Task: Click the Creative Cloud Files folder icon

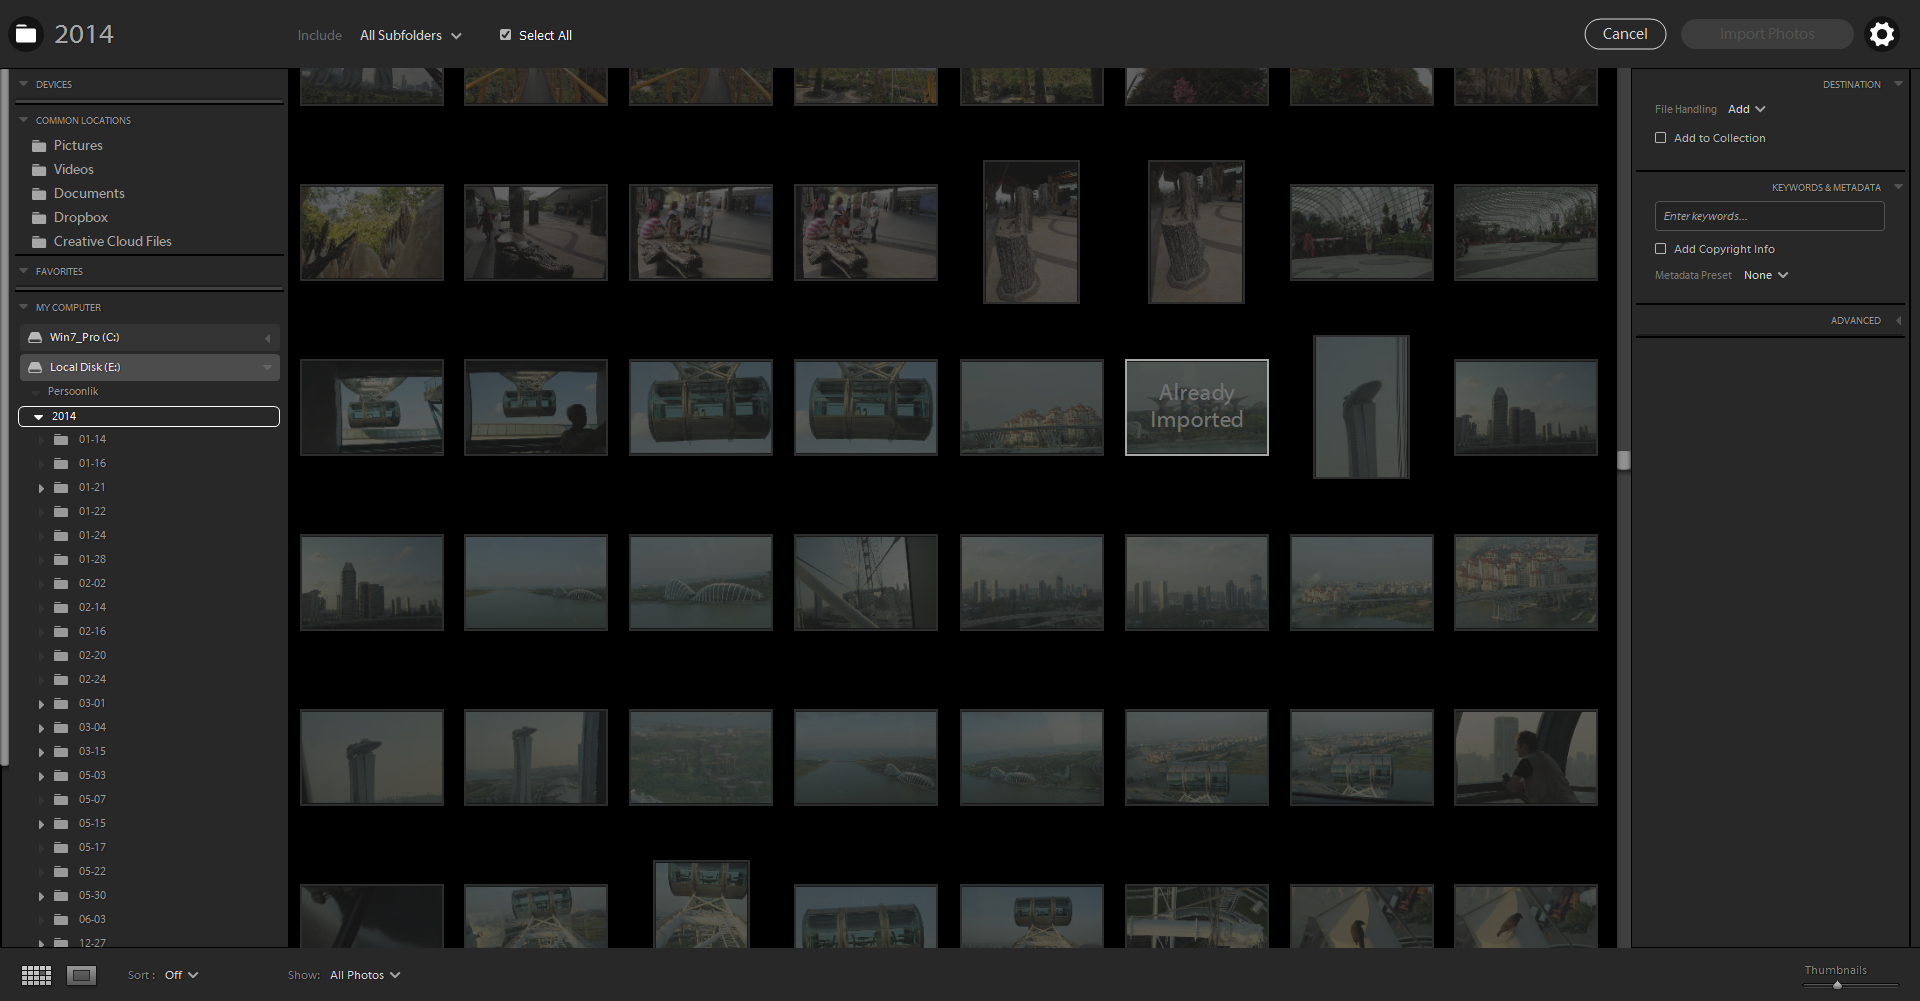Action: [x=39, y=242]
